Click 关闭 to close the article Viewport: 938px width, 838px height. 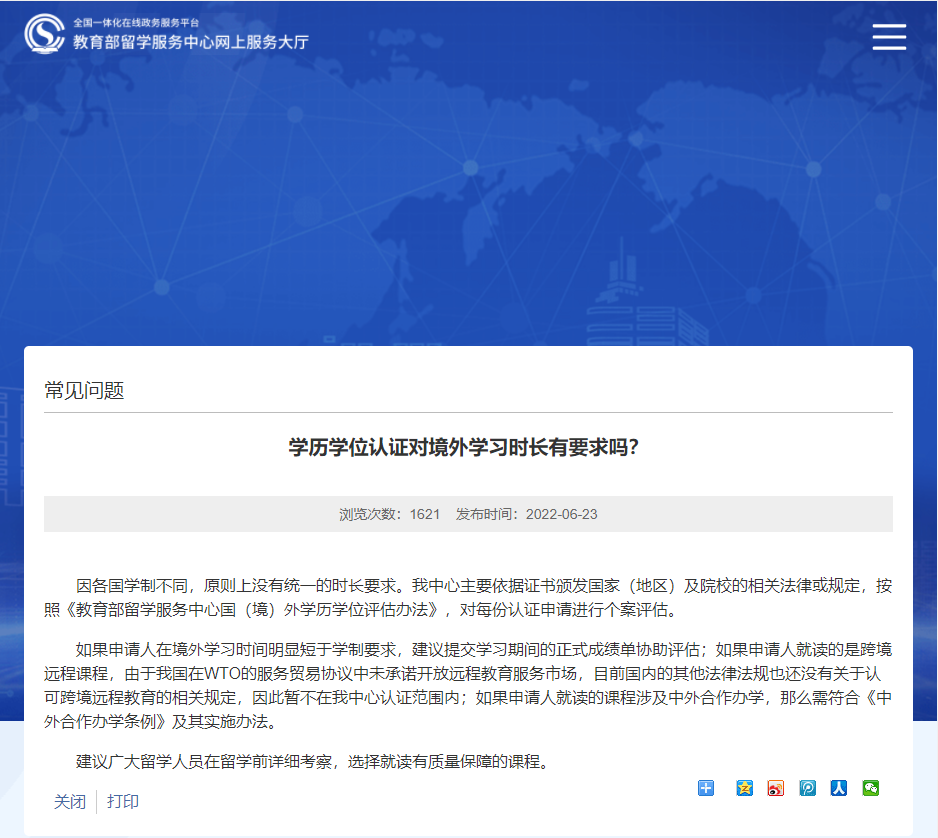click(x=69, y=803)
